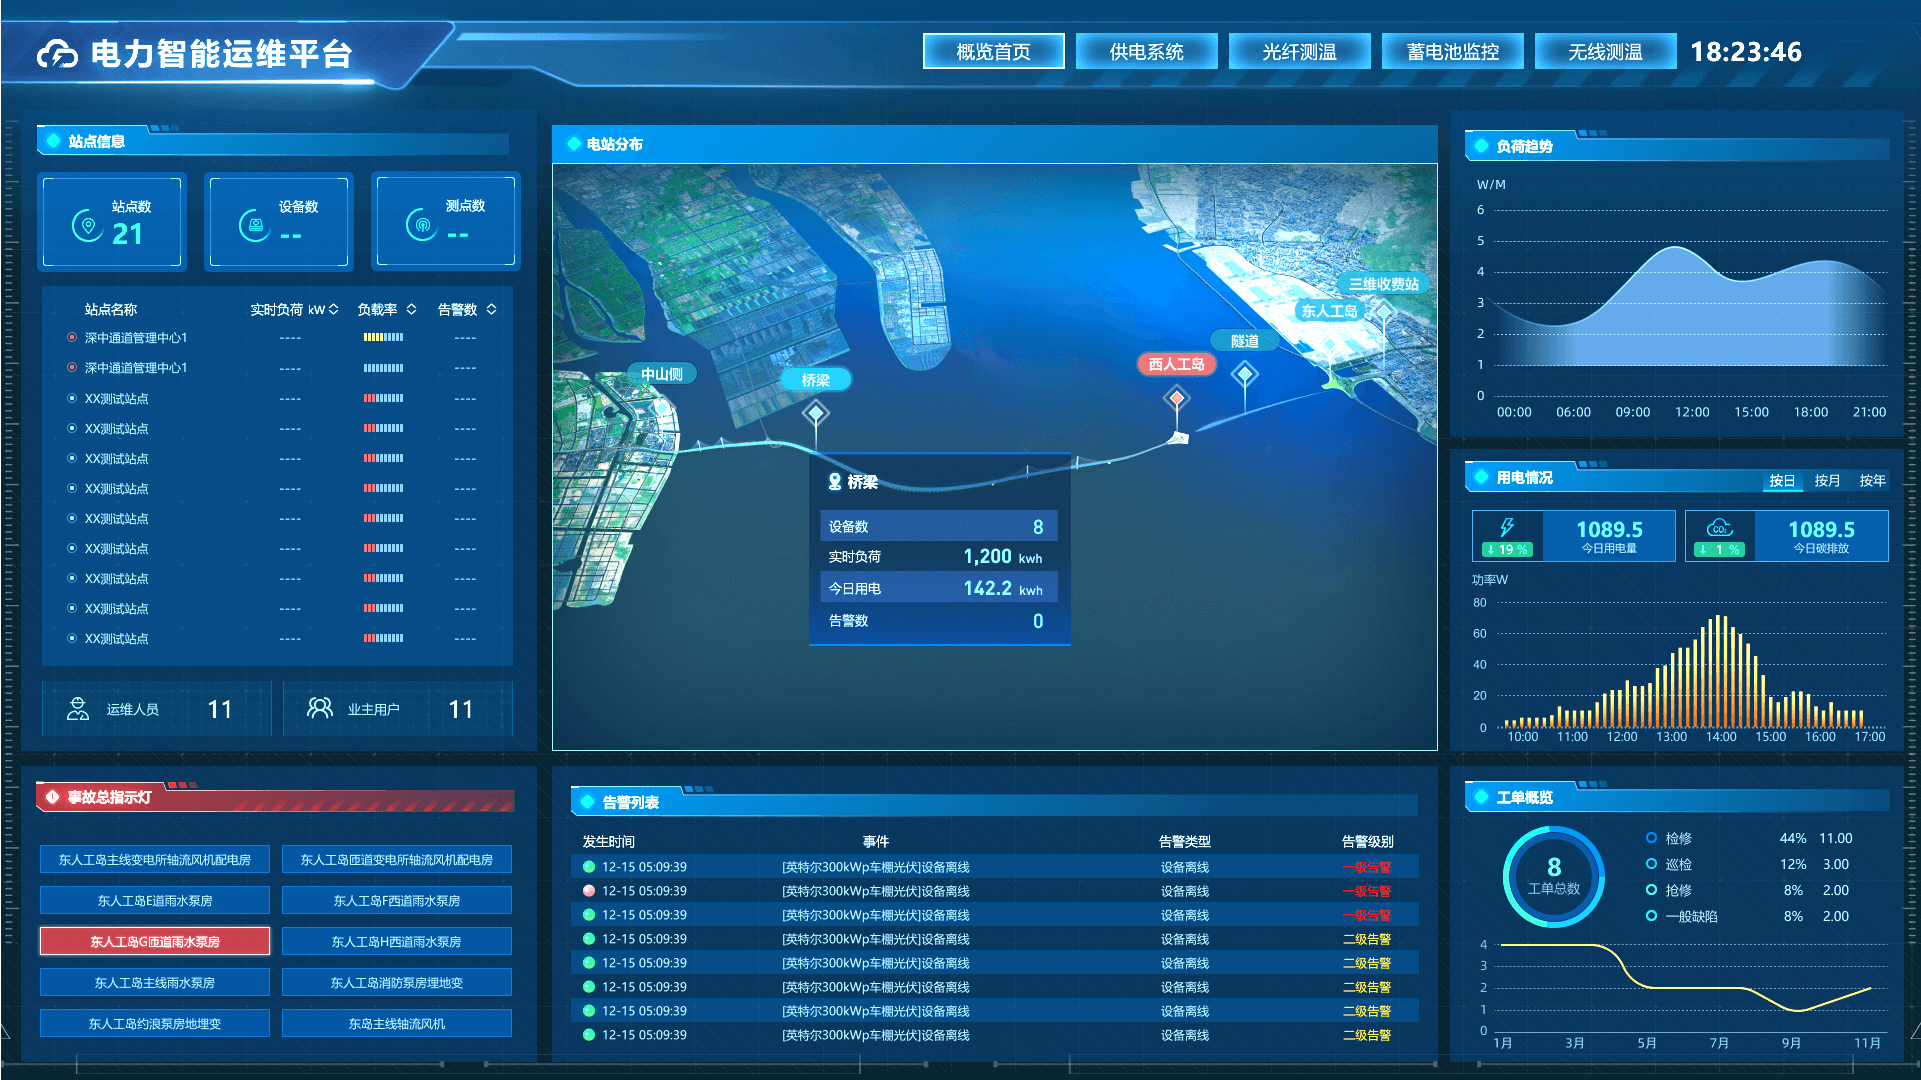1921x1080 pixels.
Task: Click the owner users (业主用户) icon
Action: 319,708
